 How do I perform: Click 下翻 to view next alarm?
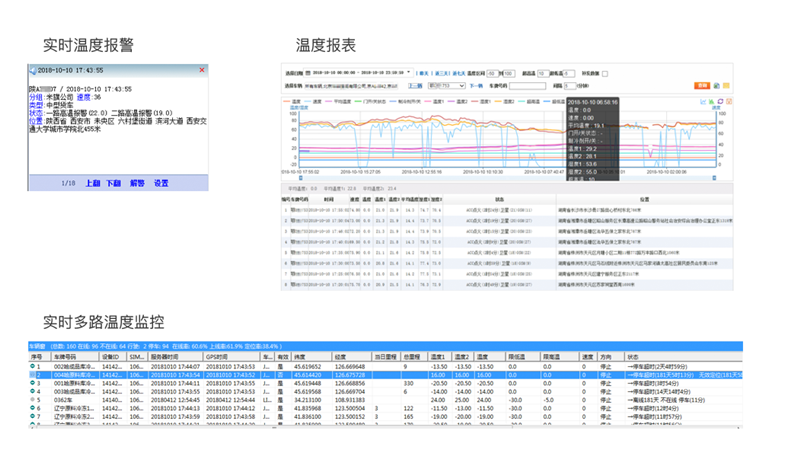tap(114, 184)
